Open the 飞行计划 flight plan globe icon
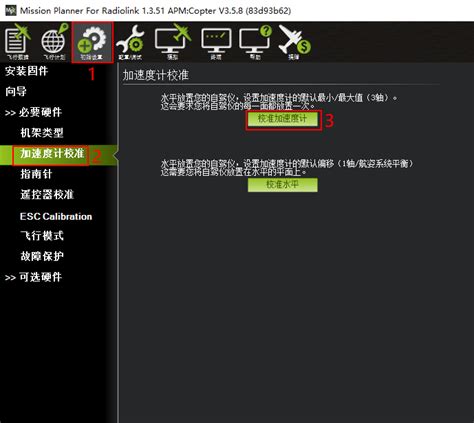The image size is (474, 423). click(54, 42)
